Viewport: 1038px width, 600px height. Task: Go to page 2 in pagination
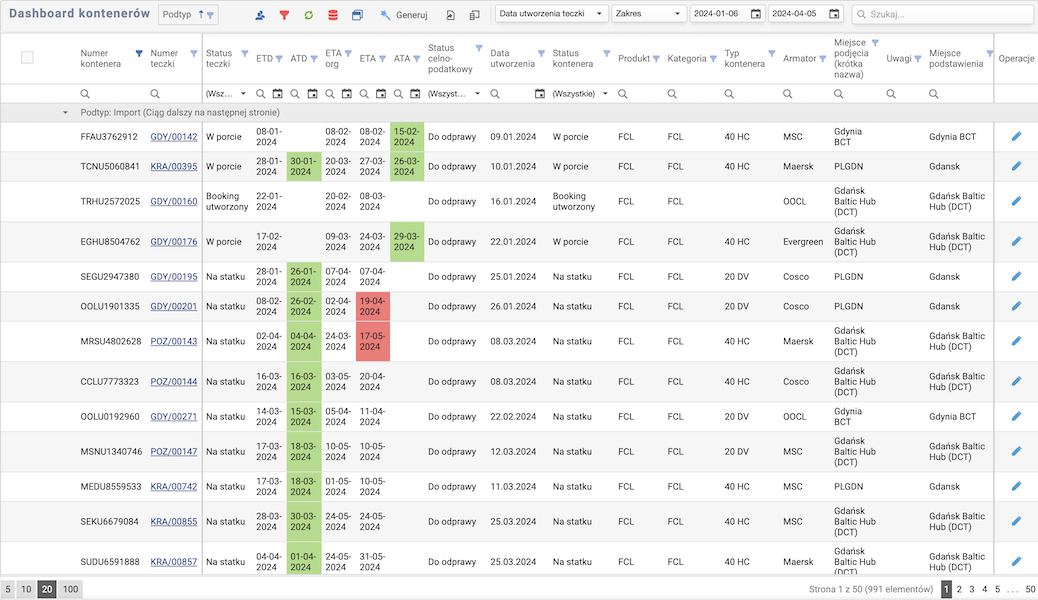tap(959, 589)
